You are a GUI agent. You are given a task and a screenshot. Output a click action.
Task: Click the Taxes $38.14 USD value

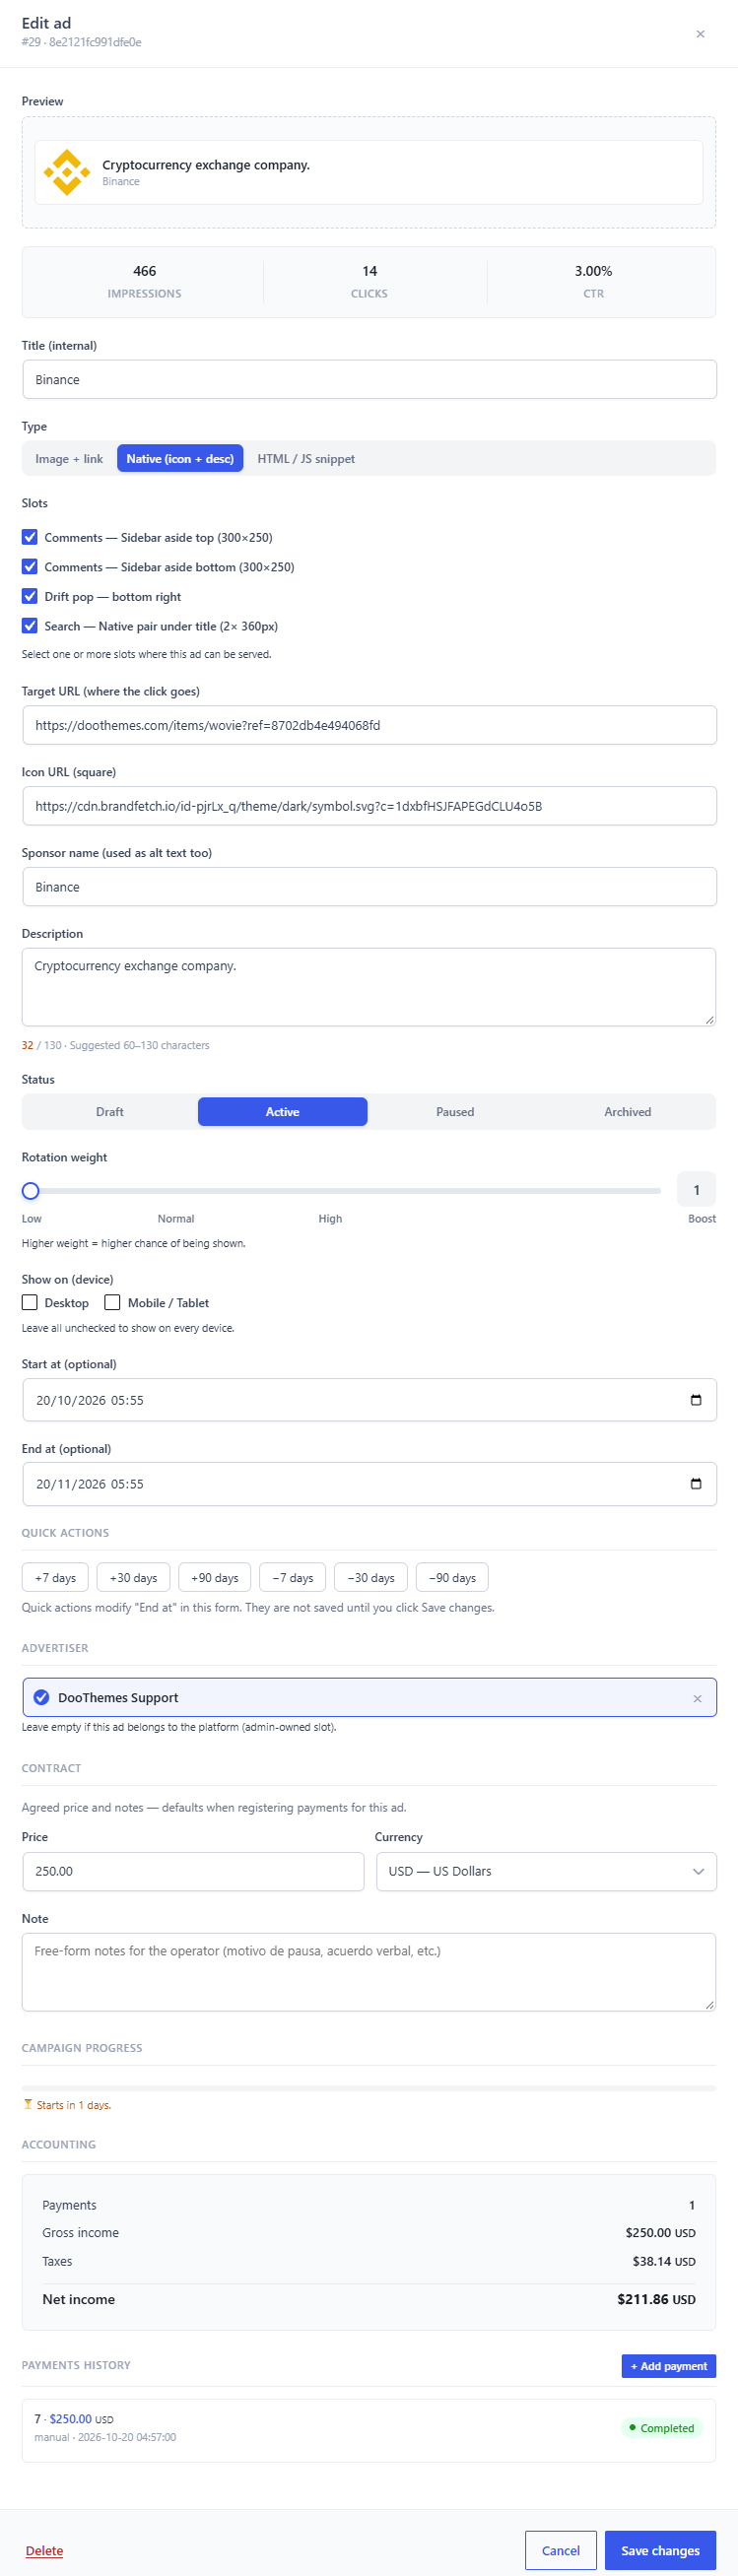pos(664,2260)
